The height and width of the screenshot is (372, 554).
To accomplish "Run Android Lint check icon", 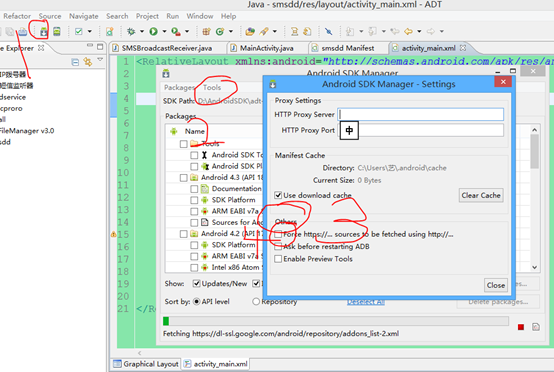I will (78, 31).
